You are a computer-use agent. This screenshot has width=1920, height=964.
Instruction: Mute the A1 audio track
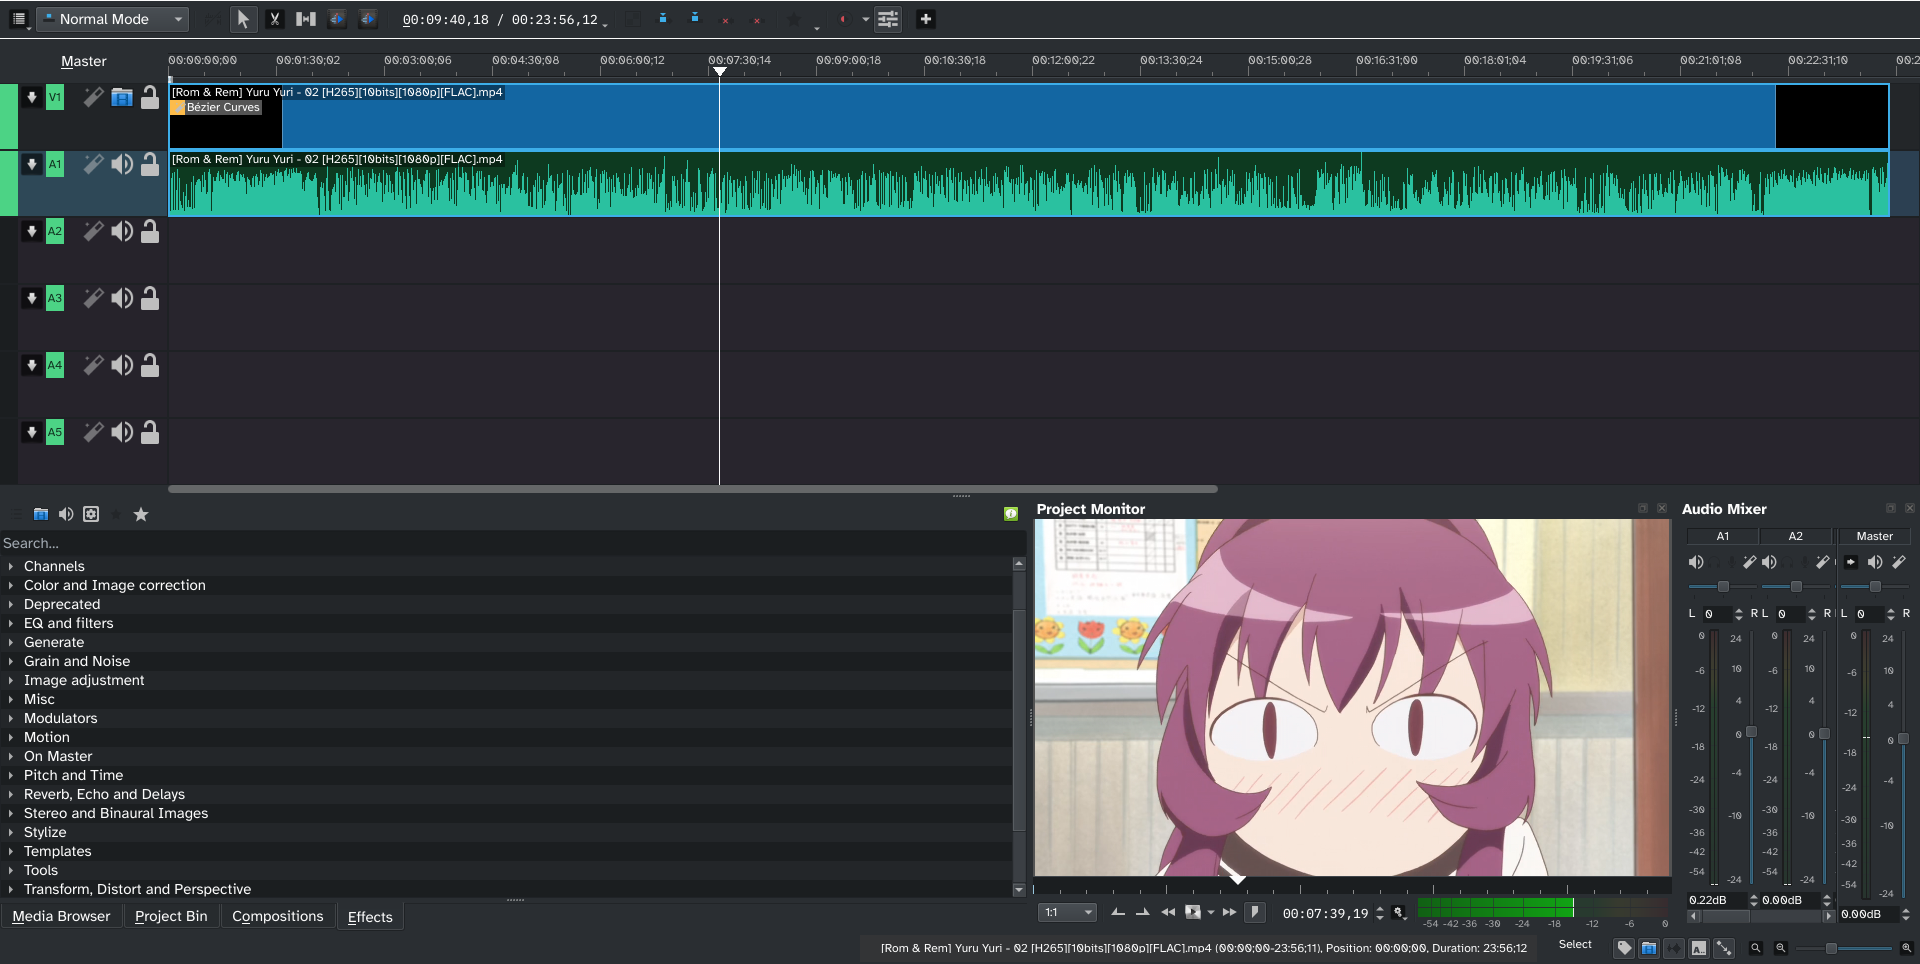122,164
